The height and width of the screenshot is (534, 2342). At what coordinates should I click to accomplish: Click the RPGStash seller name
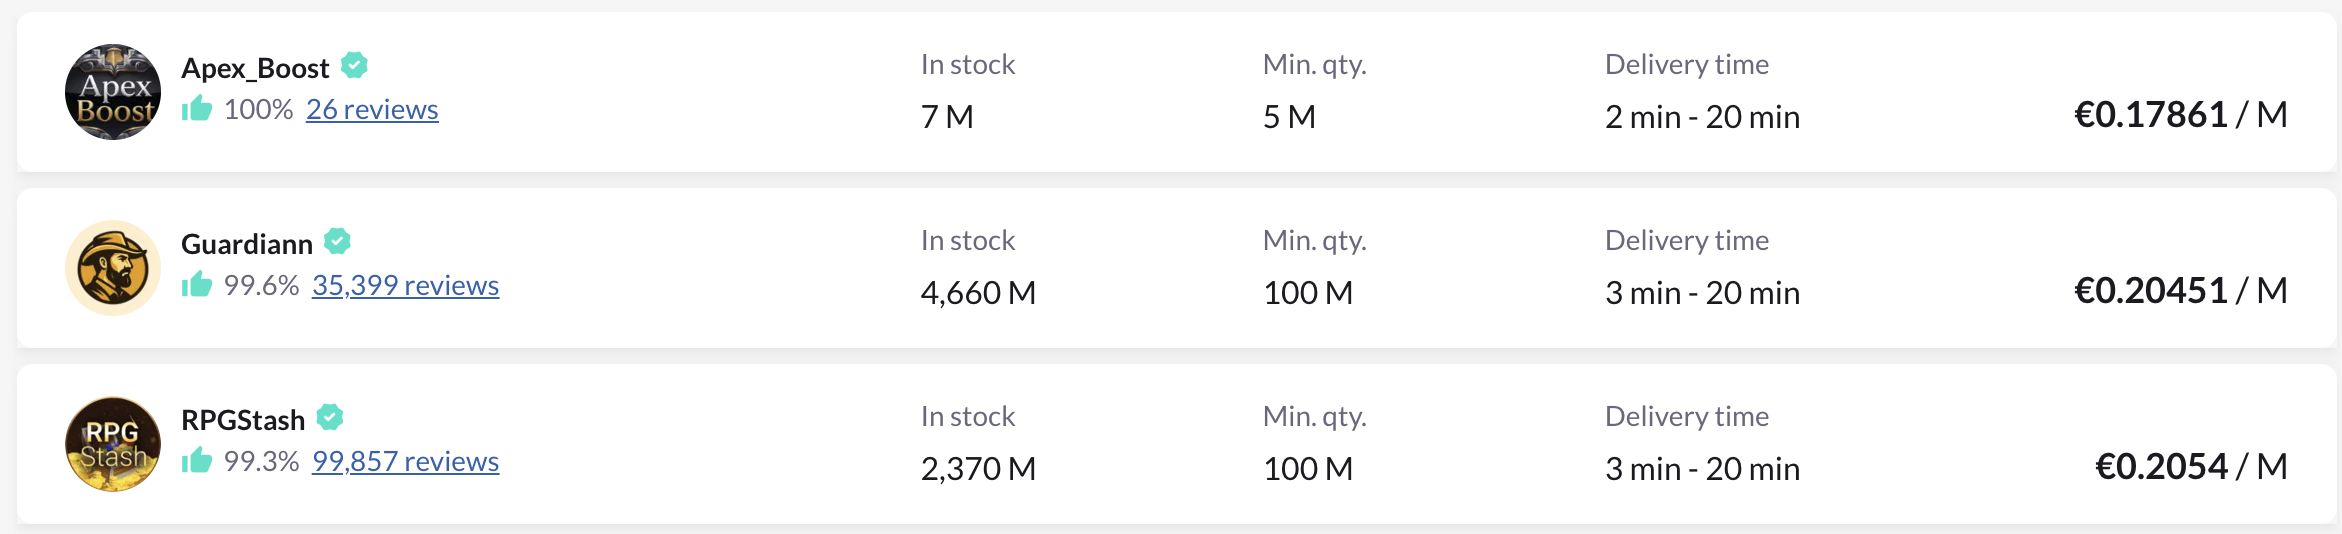tap(243, 420)
